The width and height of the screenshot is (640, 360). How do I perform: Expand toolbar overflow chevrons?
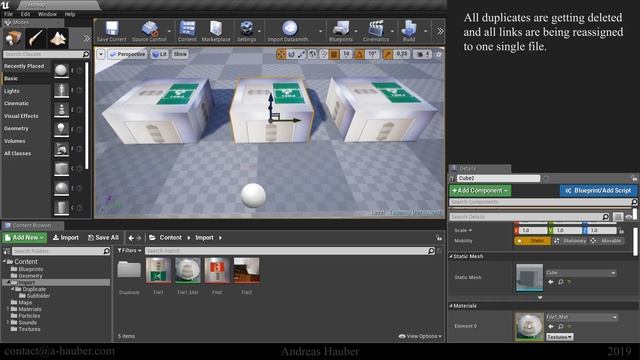440,31
